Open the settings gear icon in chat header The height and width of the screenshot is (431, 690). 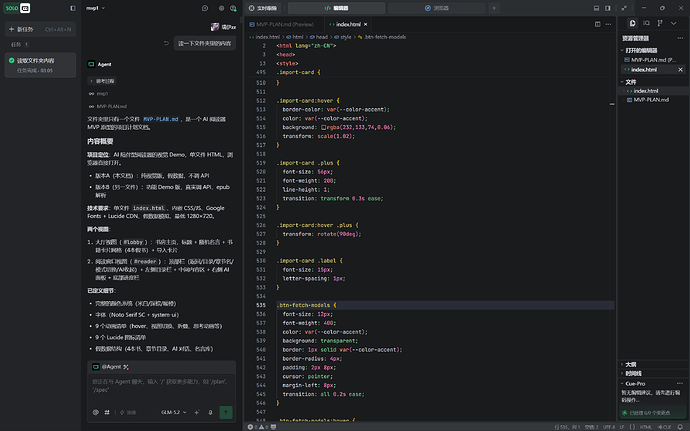[221, 8]
